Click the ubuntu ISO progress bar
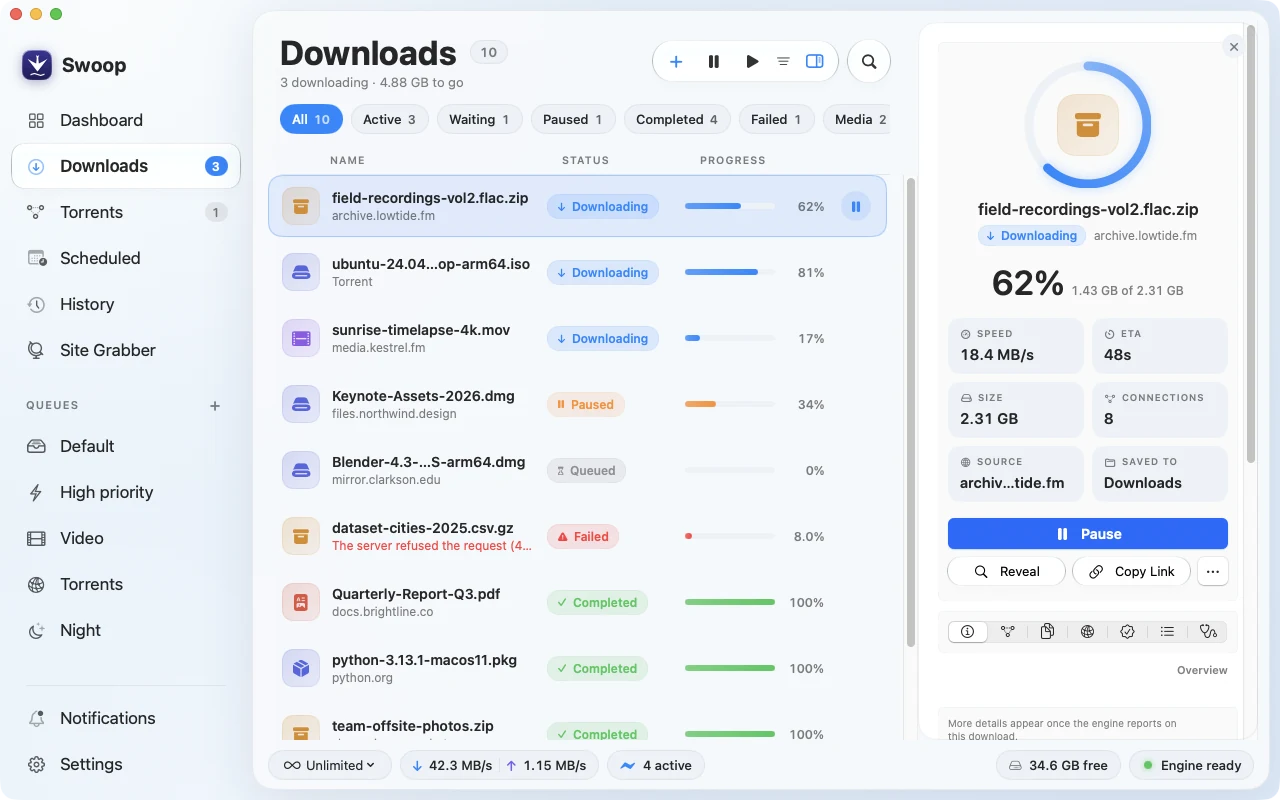This screenshot has width=1280, height=800. point(730,272)
